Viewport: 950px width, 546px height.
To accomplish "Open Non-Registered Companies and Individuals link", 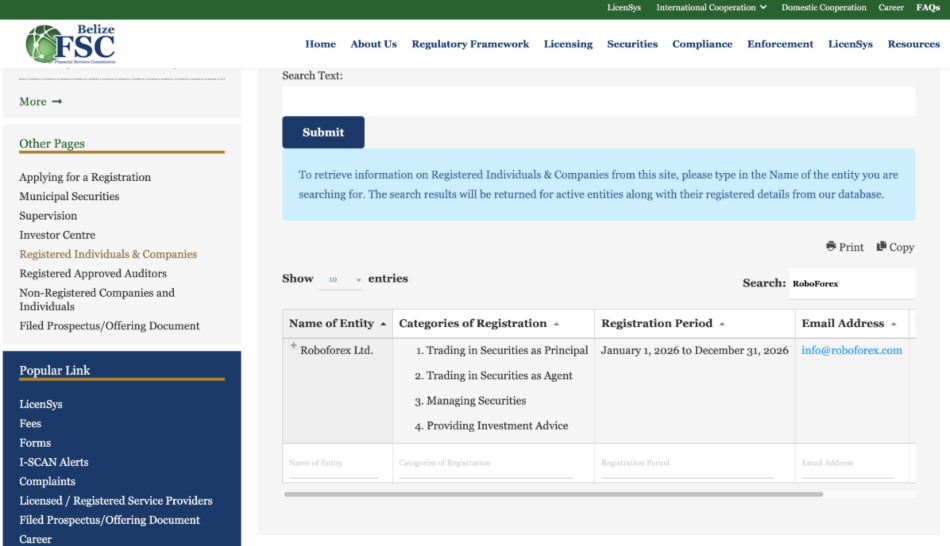I will coord(97,299).
